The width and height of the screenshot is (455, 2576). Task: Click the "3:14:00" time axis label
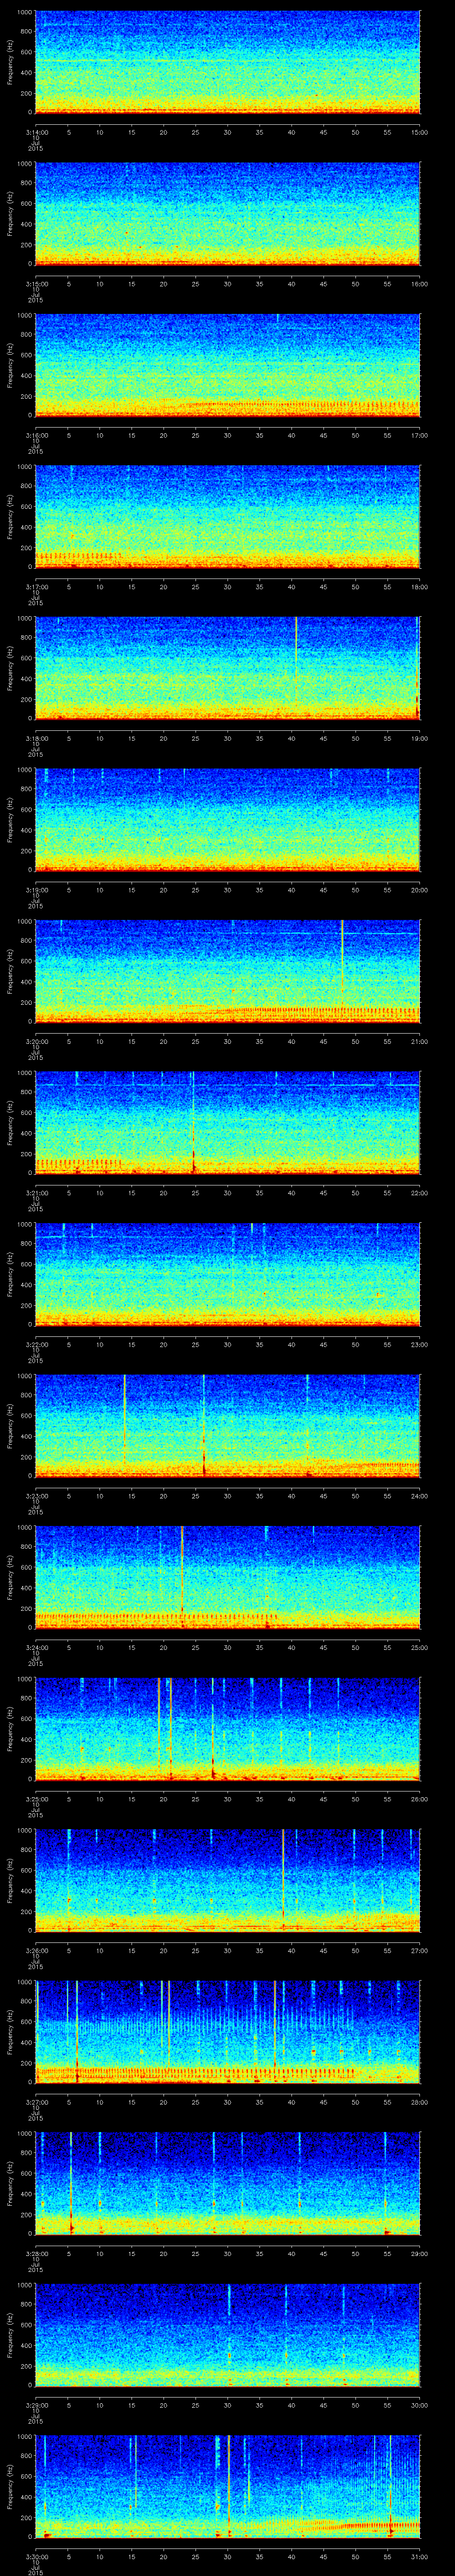37,132
